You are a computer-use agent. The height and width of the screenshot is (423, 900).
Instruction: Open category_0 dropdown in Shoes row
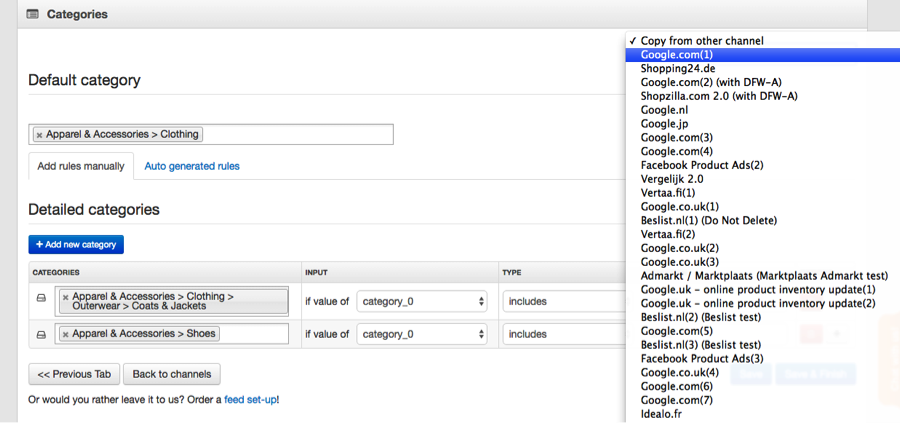(422, 334)
